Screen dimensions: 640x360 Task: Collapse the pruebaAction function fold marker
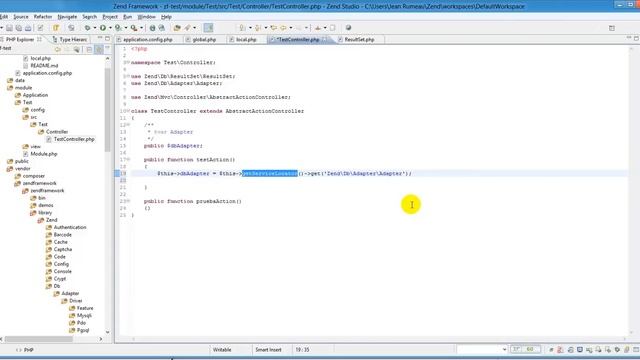128,201
